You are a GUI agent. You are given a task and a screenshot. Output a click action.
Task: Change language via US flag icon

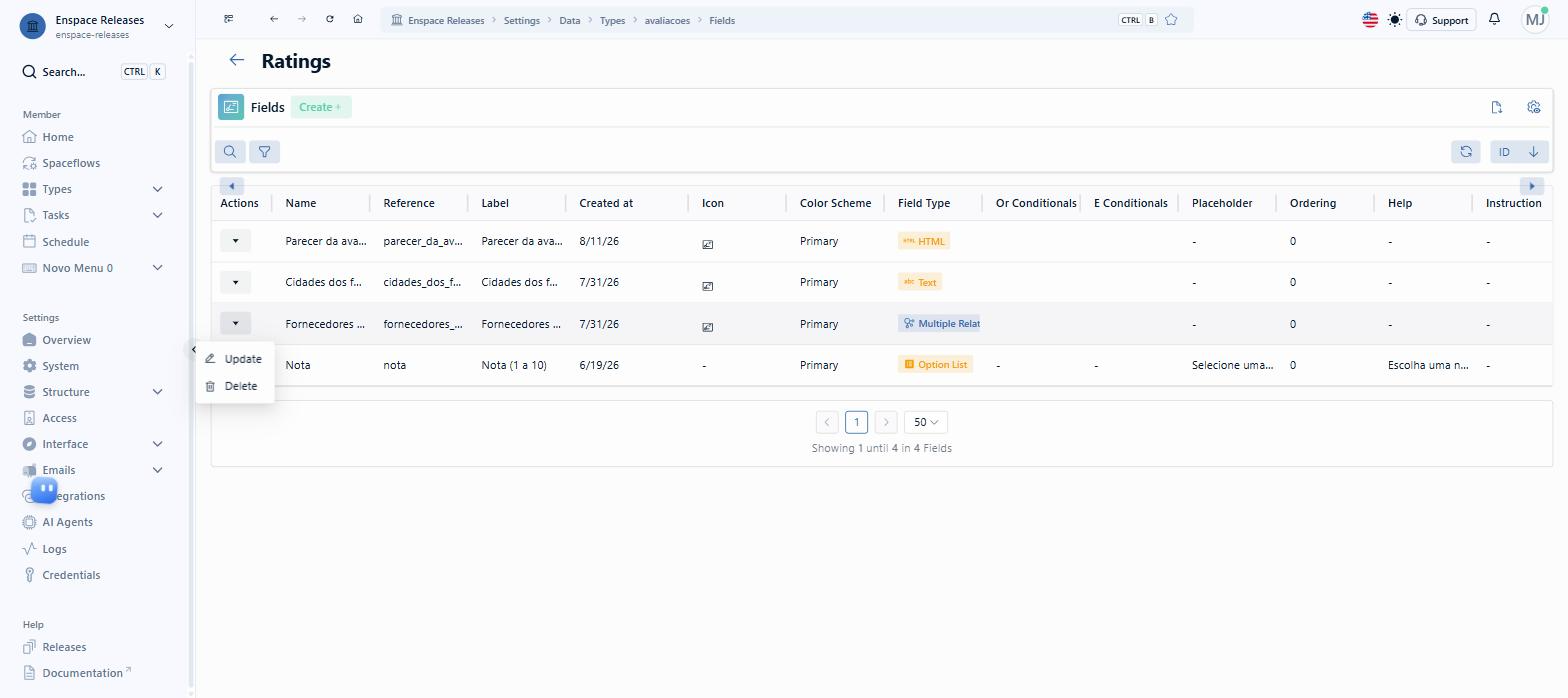1370,20
